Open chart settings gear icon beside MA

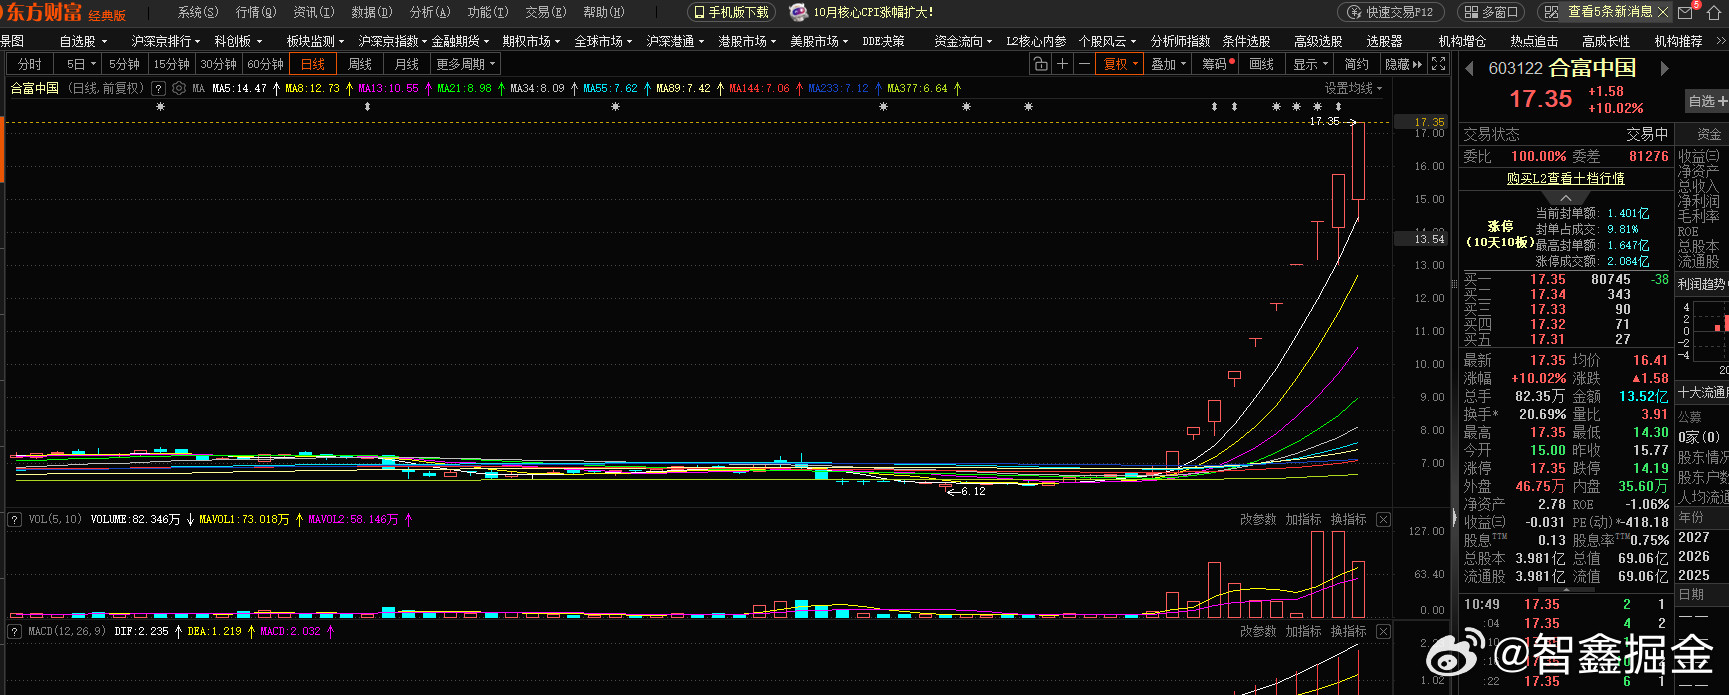179,88
